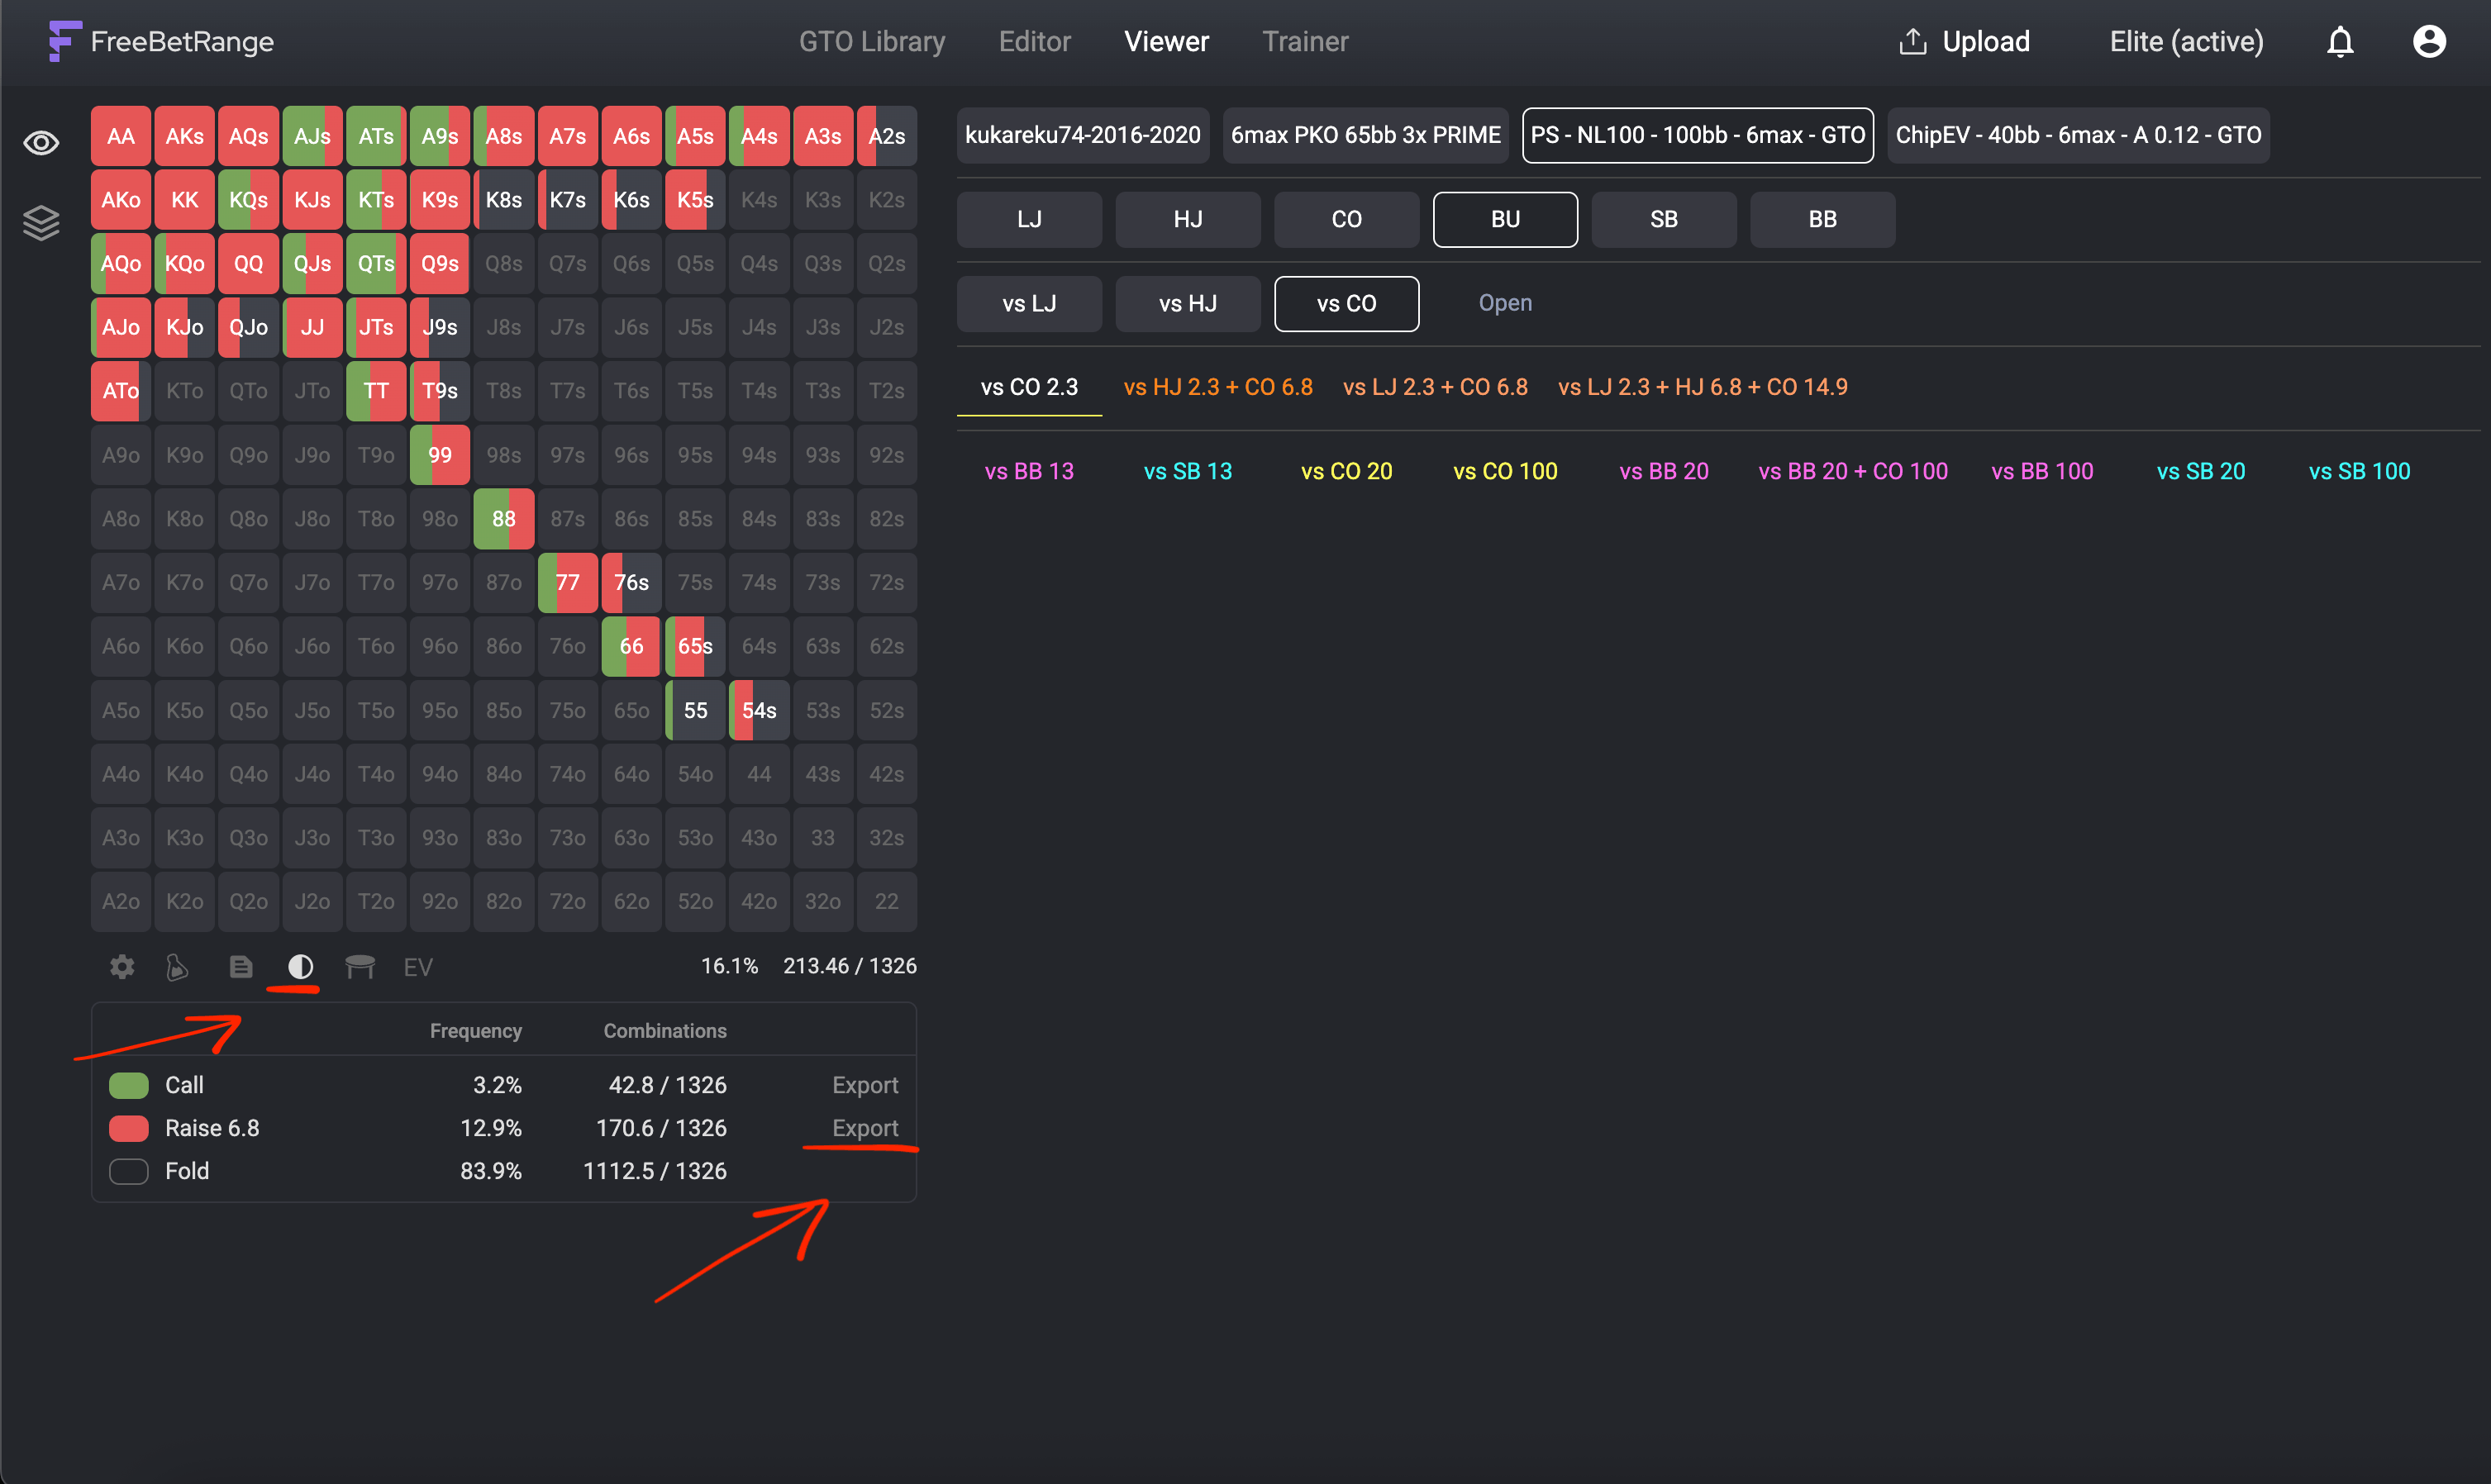Enable the Open action filter
Image resolution: width=2491 pixels, height=1484 pixels.
pos(1505,303)
